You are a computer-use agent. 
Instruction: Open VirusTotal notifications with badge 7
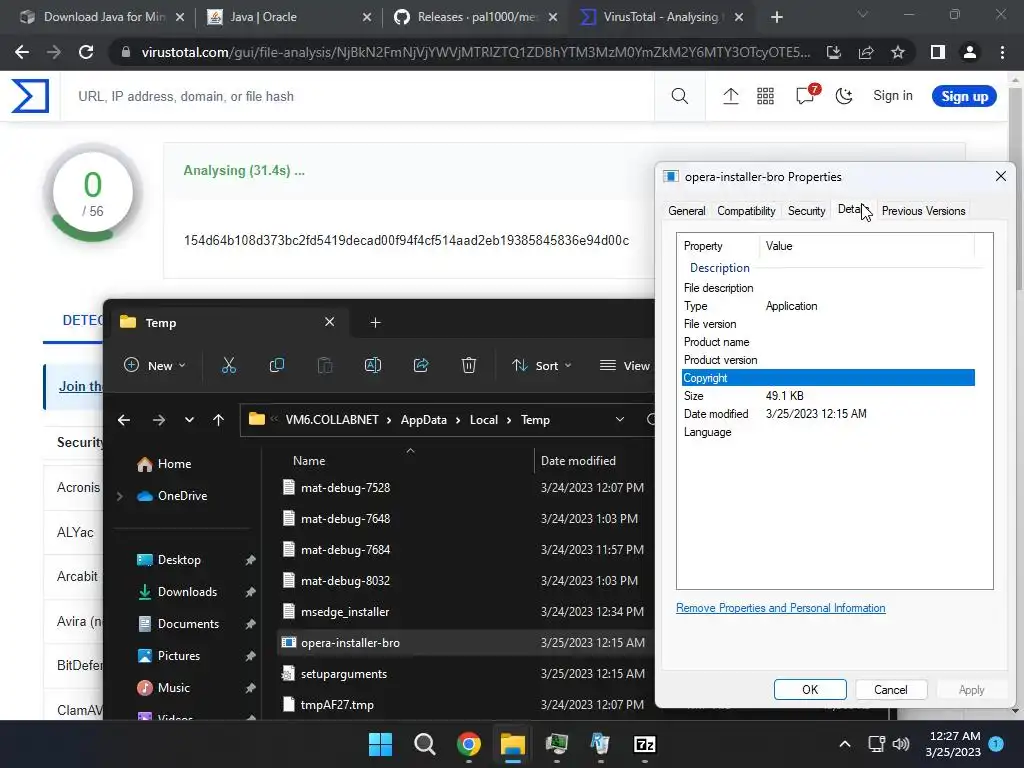click(x=806, y=95)
